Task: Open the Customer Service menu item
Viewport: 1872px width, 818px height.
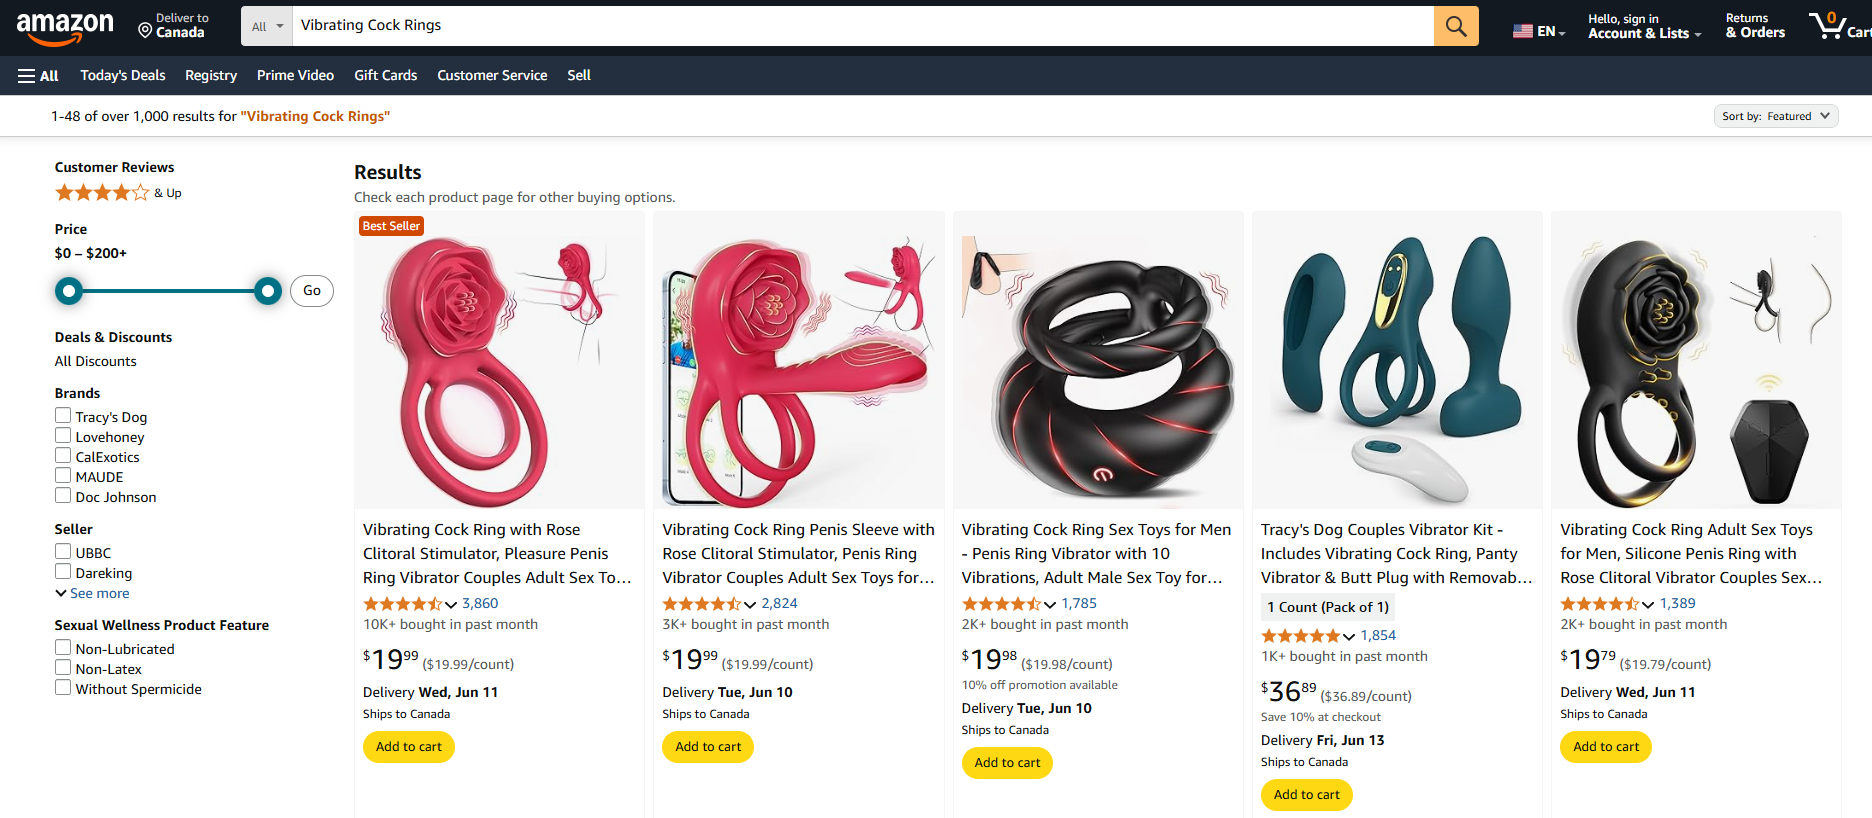Action: (492, 75)
